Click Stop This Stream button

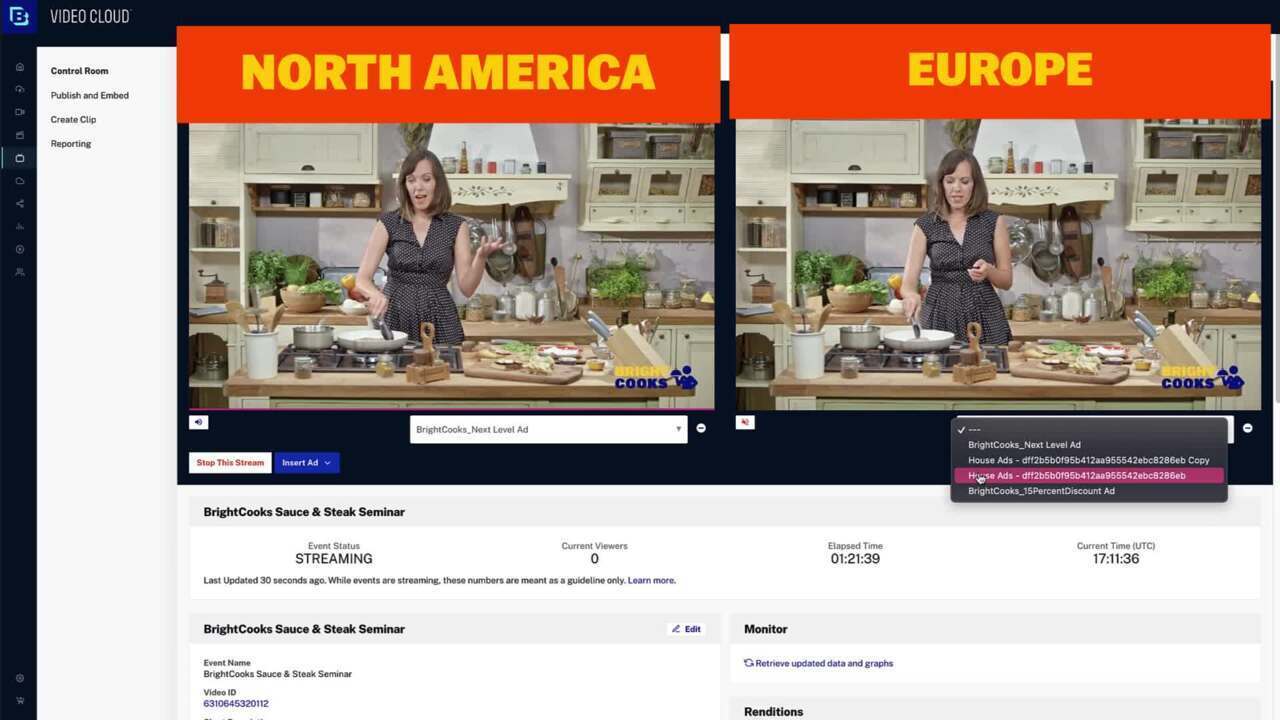(230, 463)
